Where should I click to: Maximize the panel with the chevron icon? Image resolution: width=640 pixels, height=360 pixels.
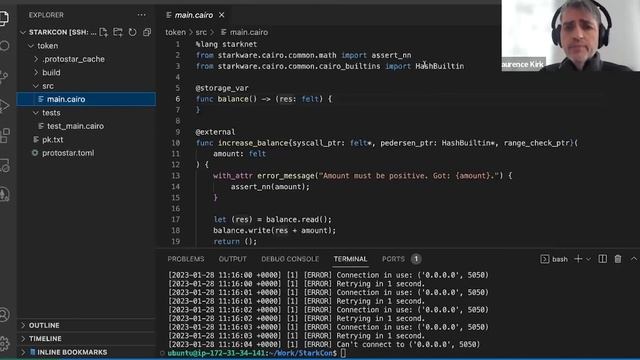(x=633, y=259)
